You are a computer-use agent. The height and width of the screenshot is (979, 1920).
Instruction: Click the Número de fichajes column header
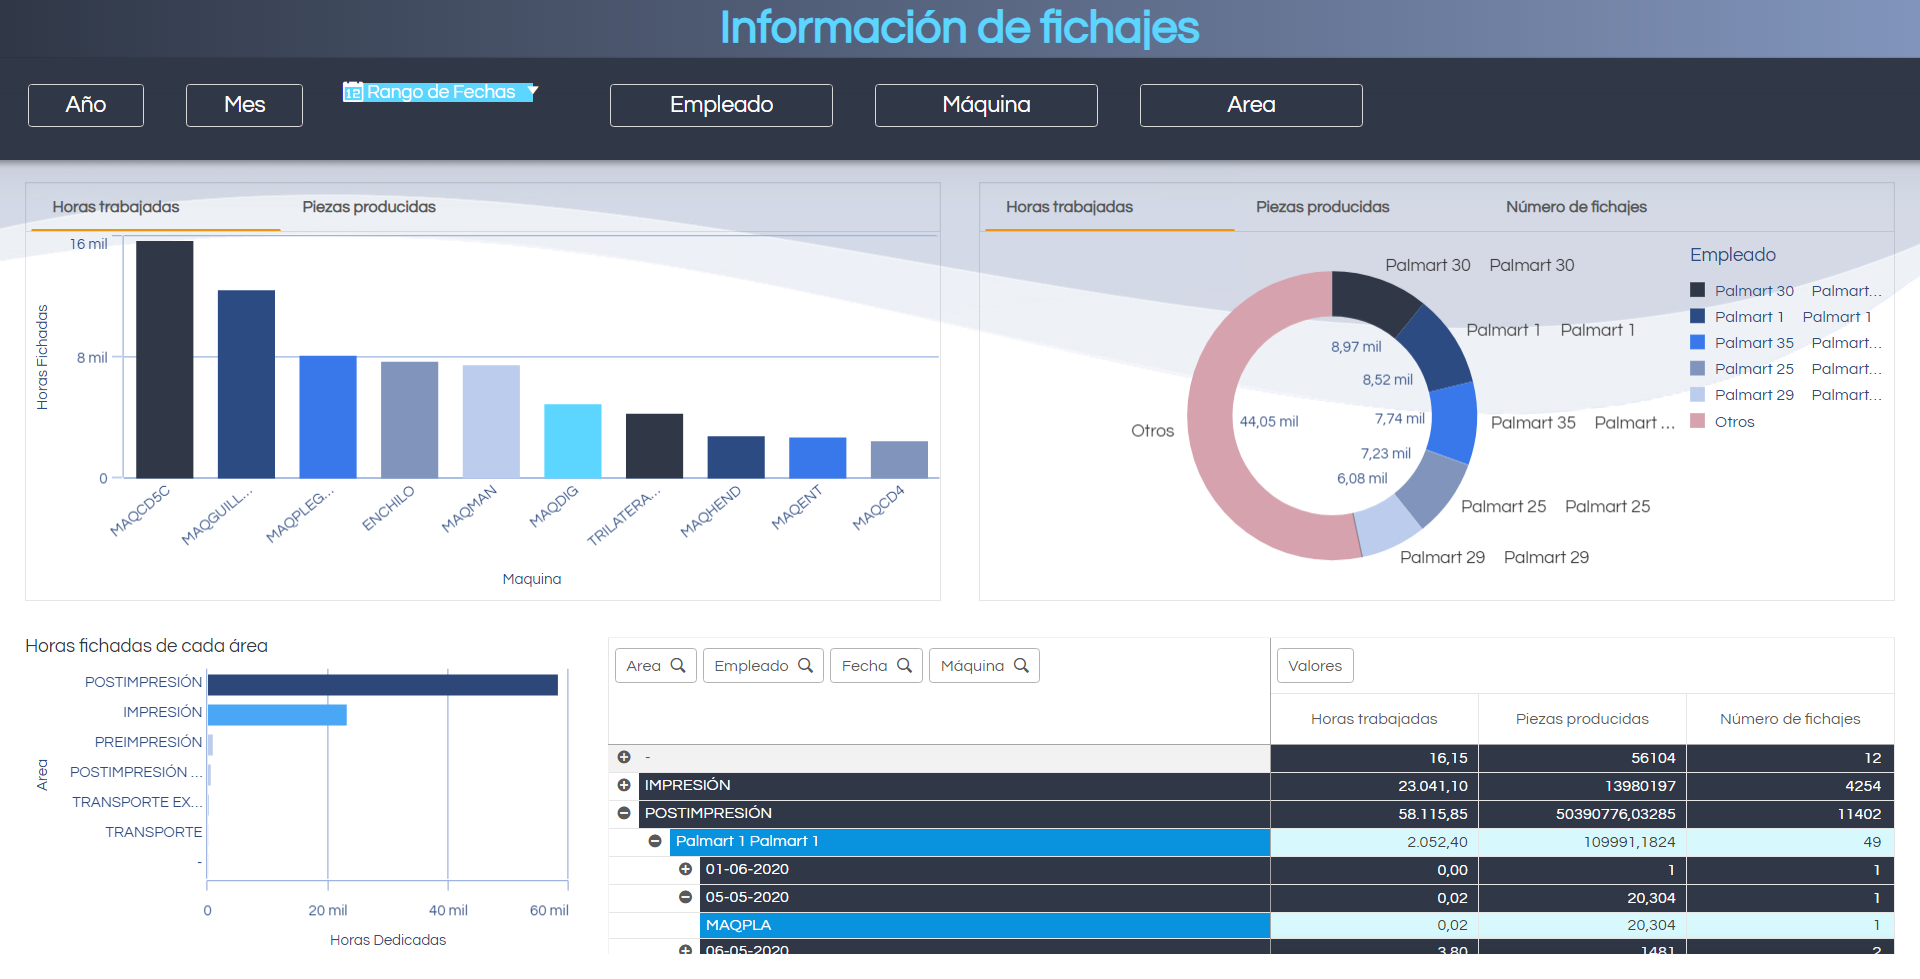tap(1790, 719)
